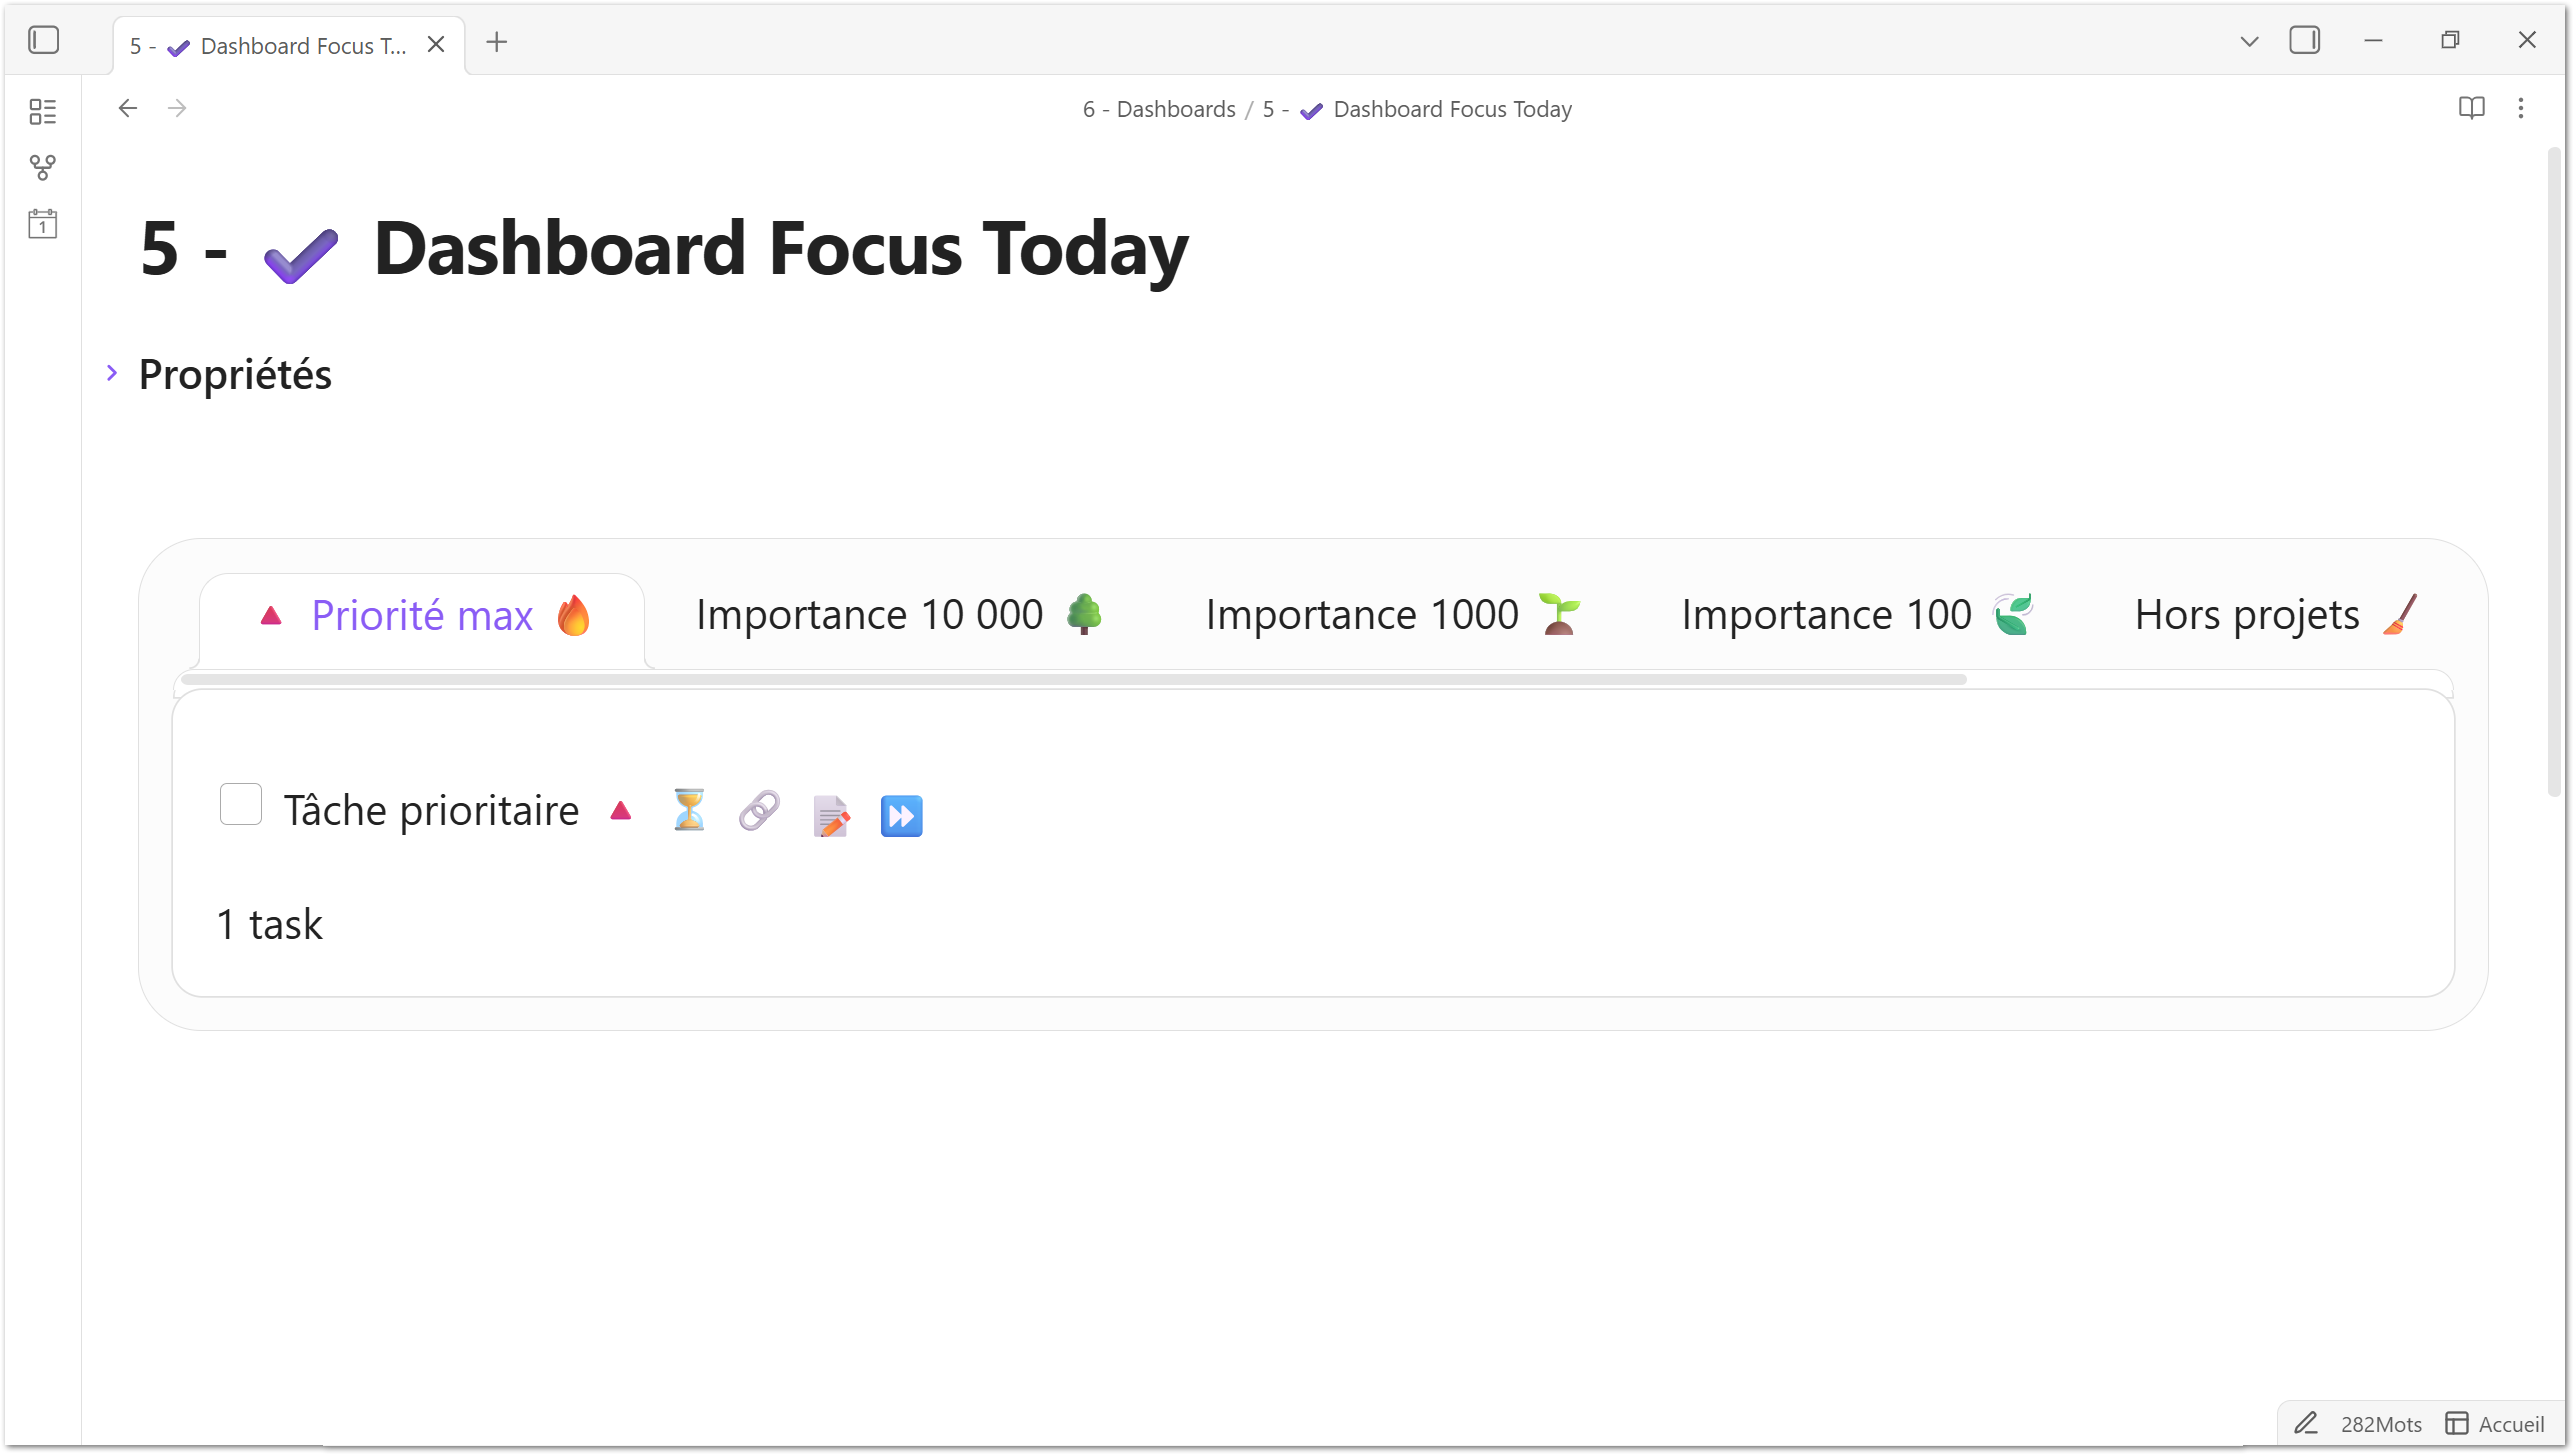
Task: Select the Hors projets tab
Action: pyautogui.click(x=2275, y=615)
